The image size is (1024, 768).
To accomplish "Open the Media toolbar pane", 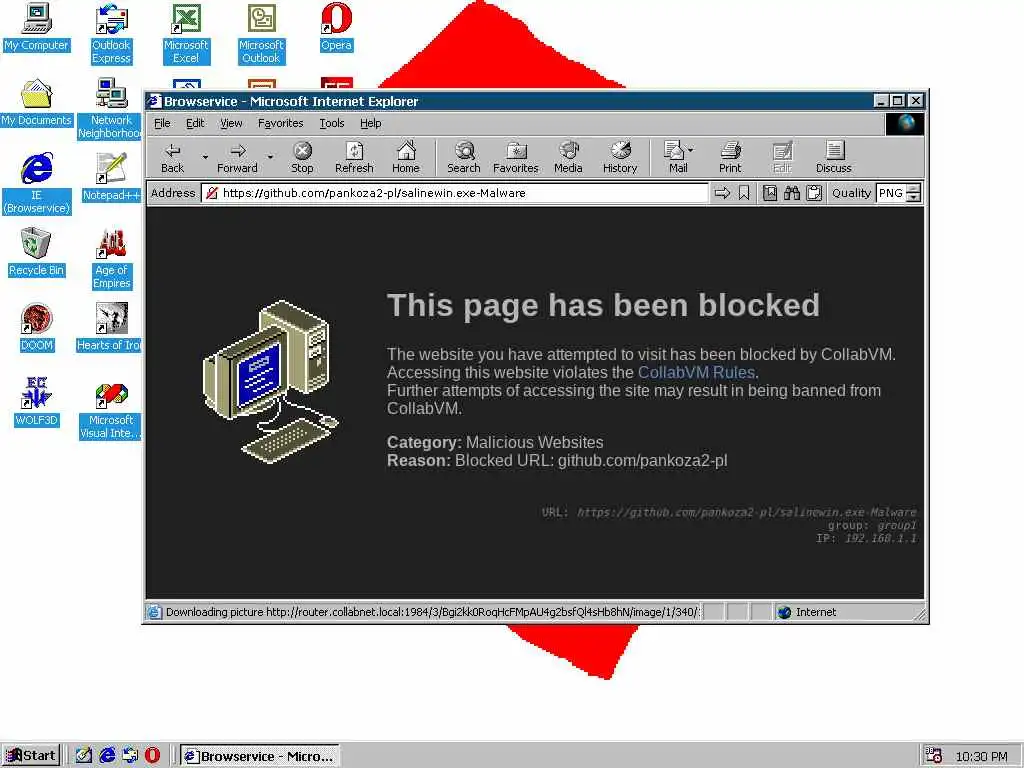I will point(568,157).
